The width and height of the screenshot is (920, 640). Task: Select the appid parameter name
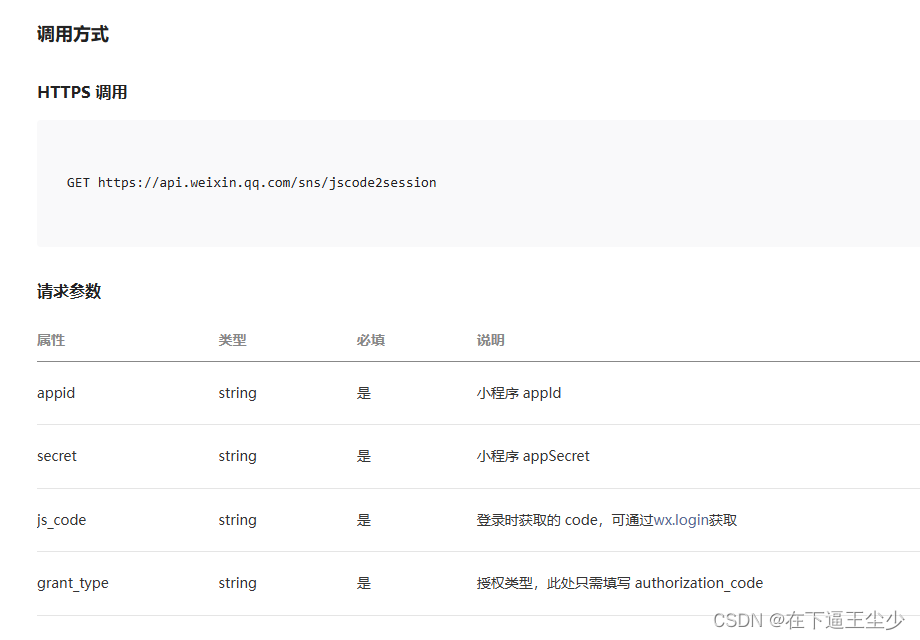click(x=56, y=392)
